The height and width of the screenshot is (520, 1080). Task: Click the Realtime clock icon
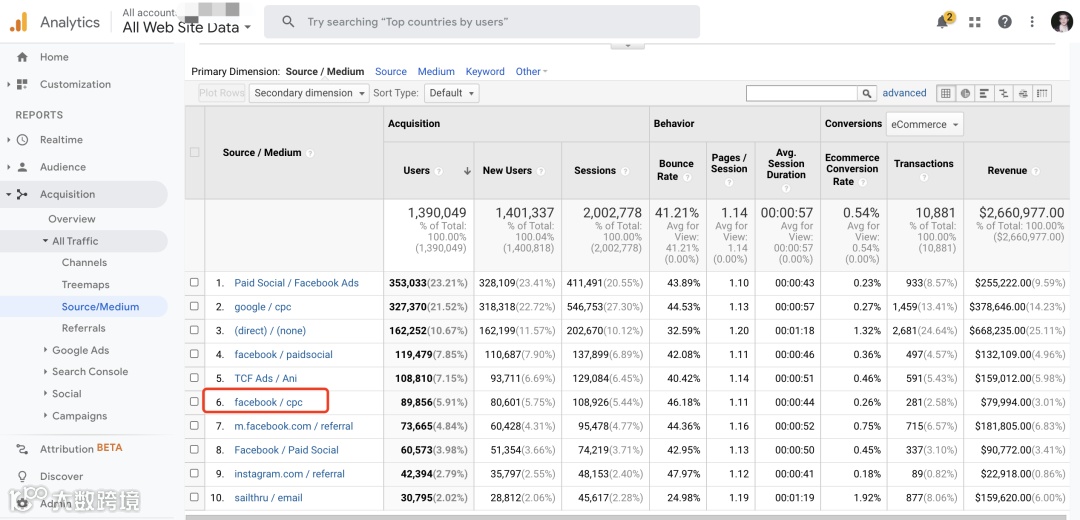coord(22,140)
